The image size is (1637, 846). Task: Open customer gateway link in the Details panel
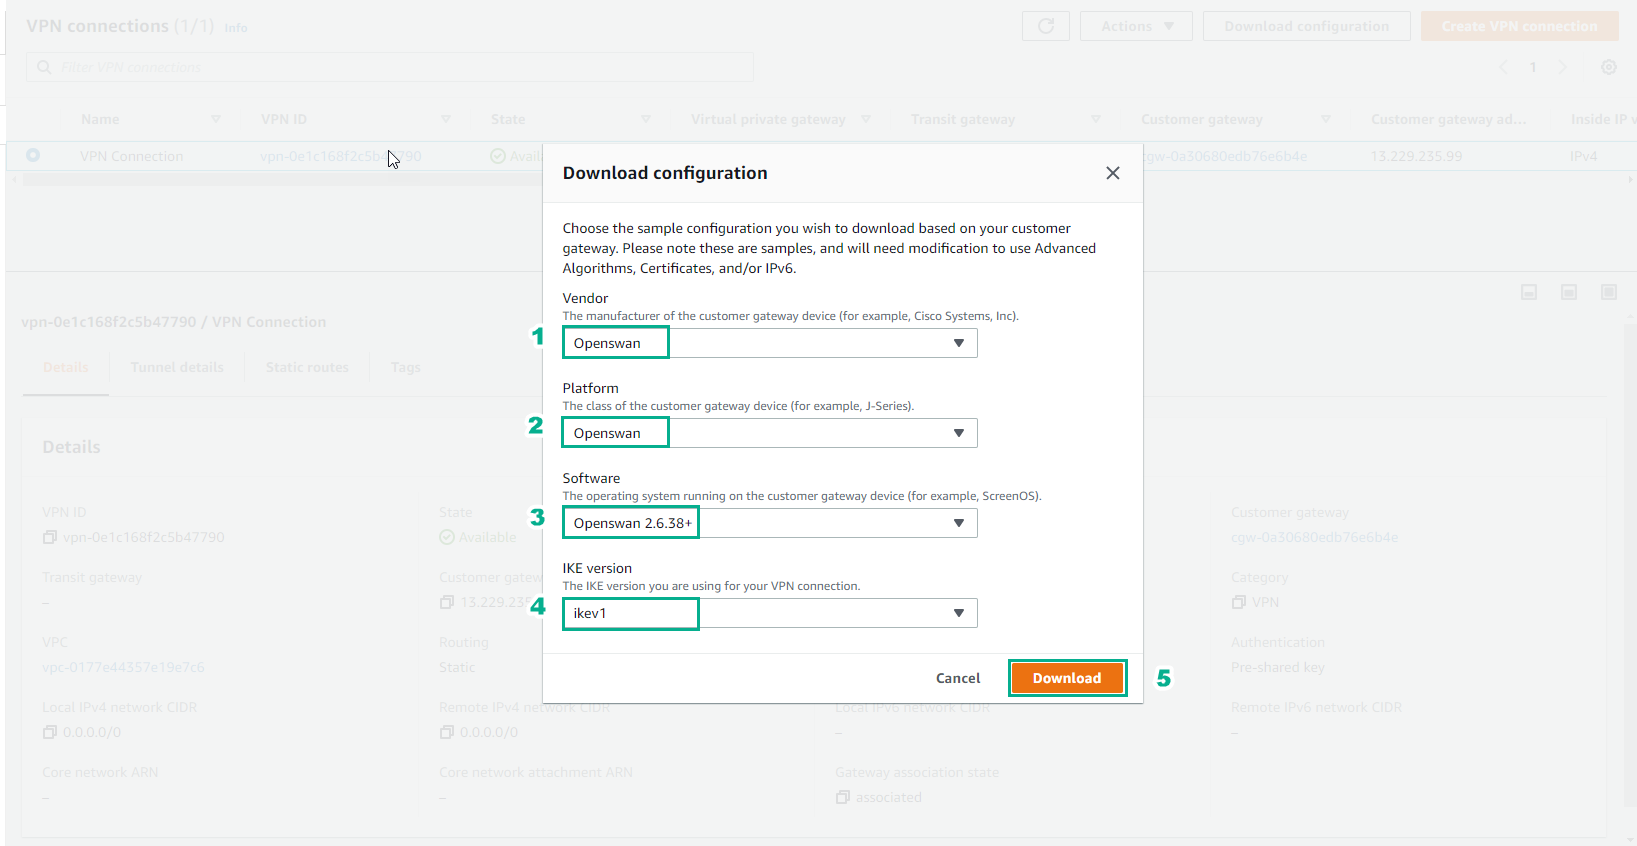click(1315, 537)
